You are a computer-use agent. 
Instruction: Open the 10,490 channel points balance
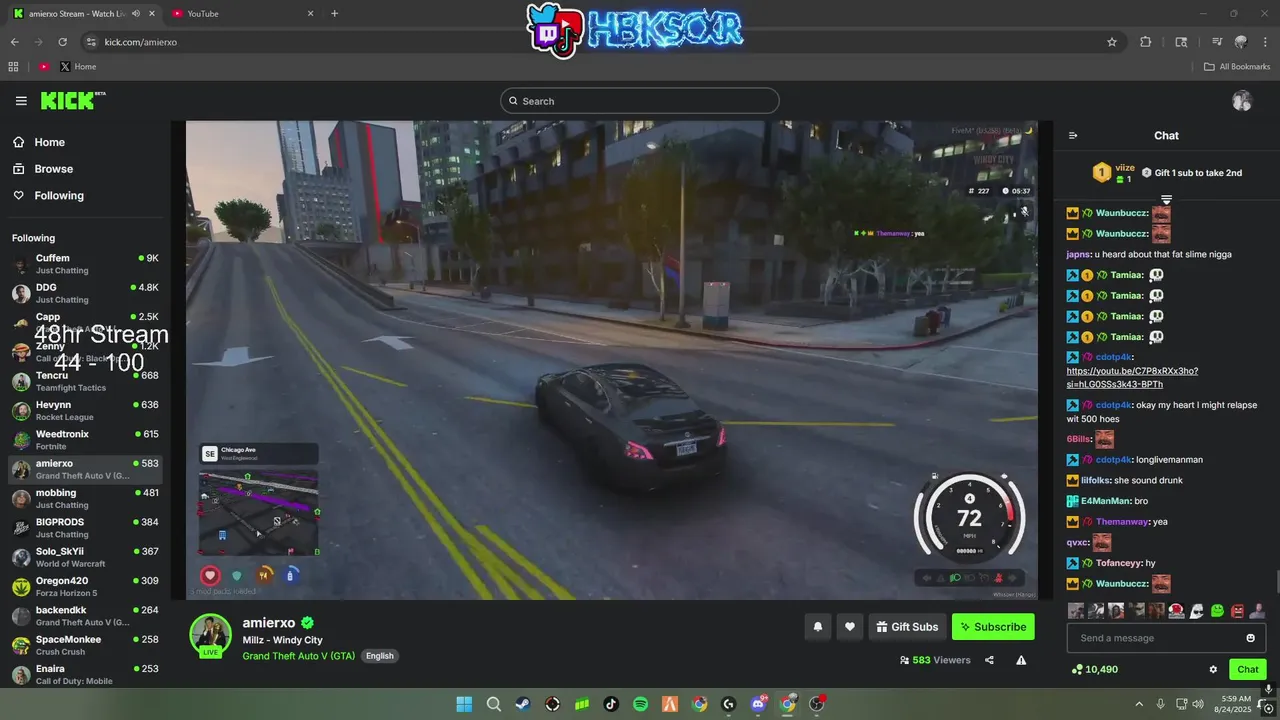click(x=1094, y=669)
